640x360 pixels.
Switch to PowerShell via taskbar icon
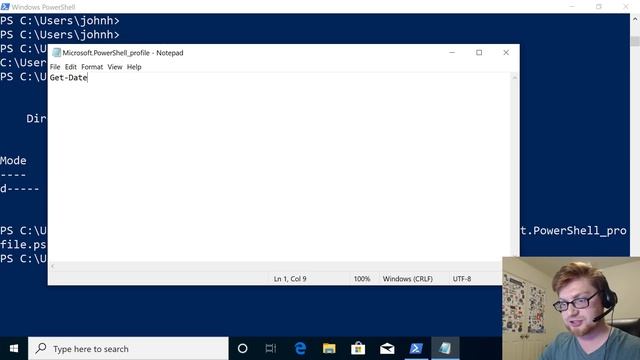pyautogui.click(x=416, y=349)
